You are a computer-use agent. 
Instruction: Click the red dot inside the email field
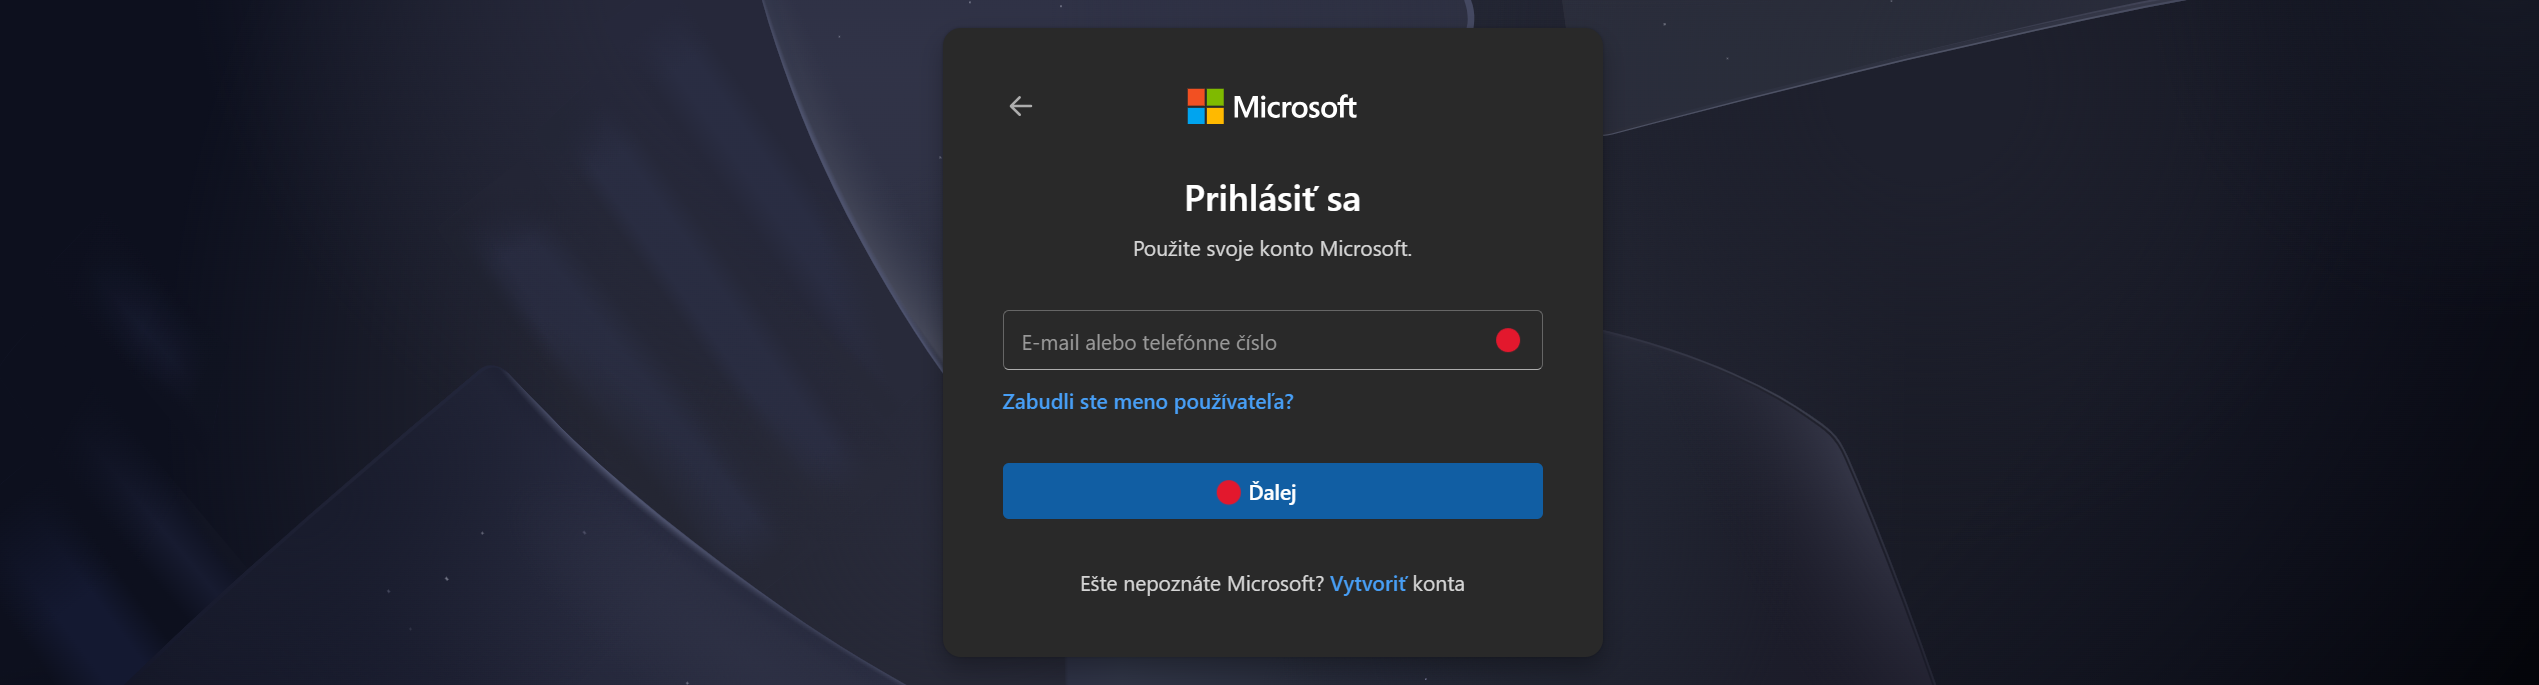(x=1507, y=341)
